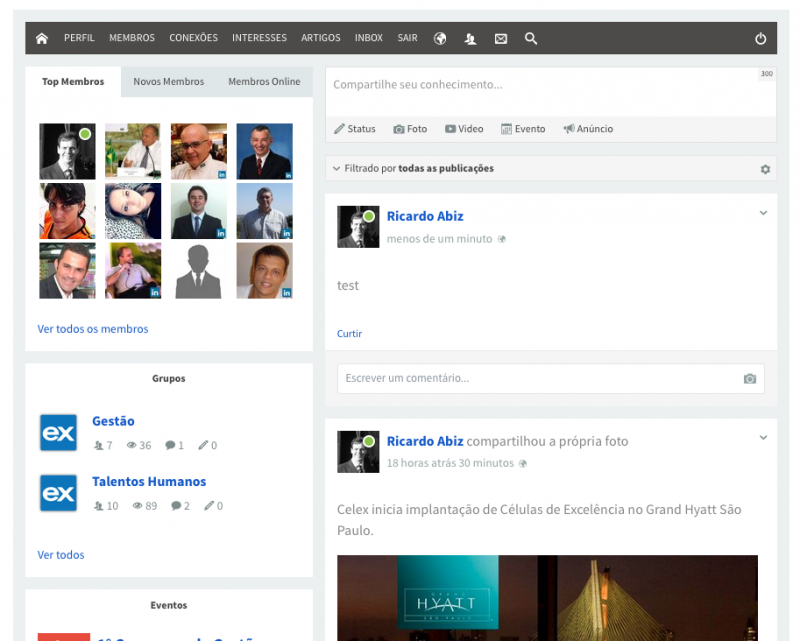Open the woman lying down member photo
Image resolution: width=800 pixels, height=641 pixels.
pyautogui.click(x=133, y=211)
